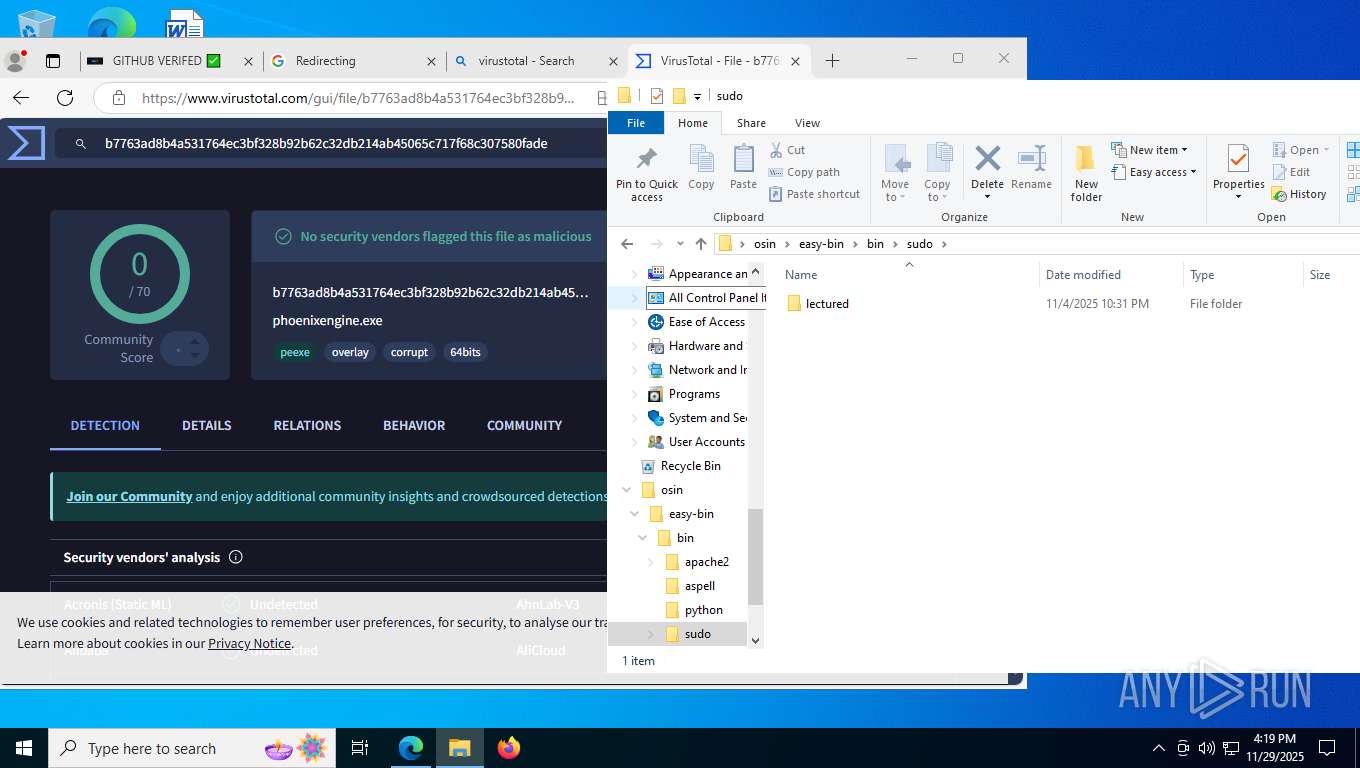Click Copy path in ribbon

pyautogui.click(x=804, y=172)
